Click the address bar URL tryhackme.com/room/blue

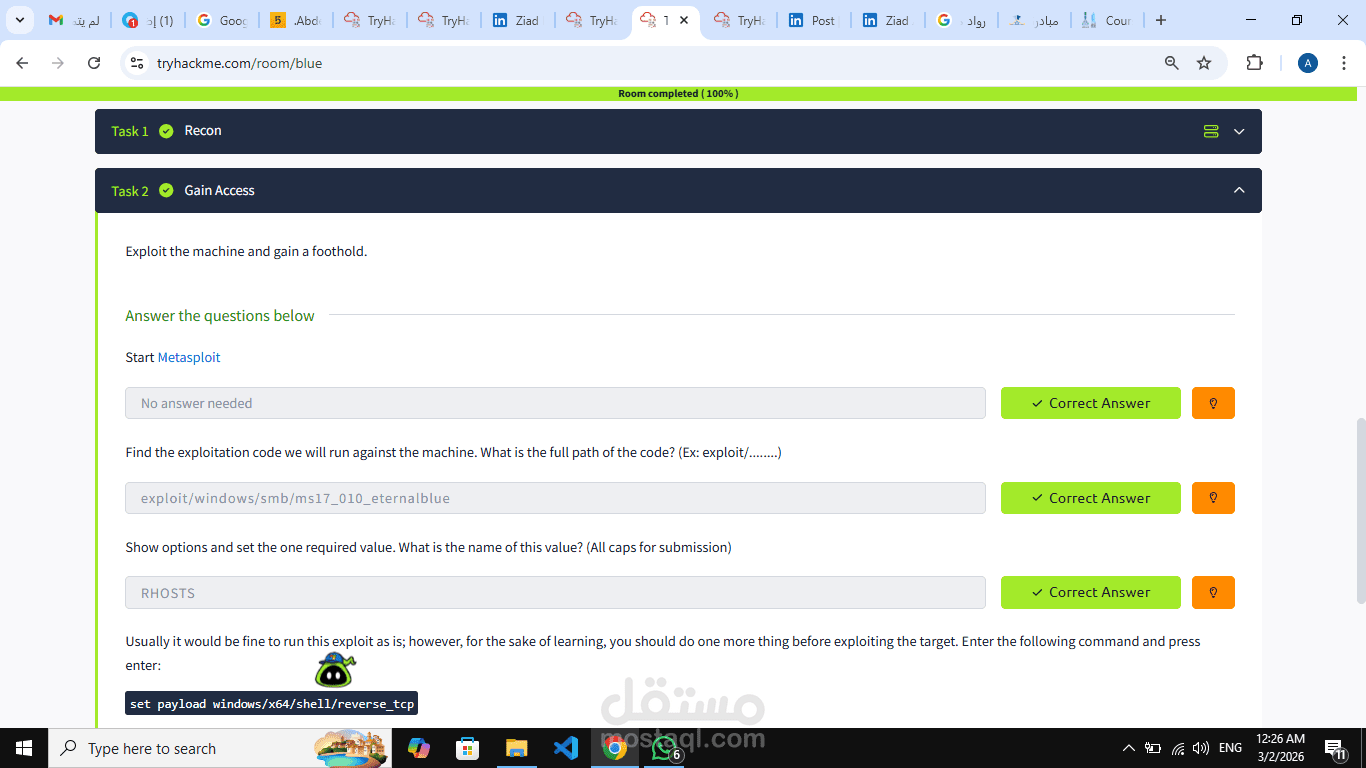(x=239, y=63)
